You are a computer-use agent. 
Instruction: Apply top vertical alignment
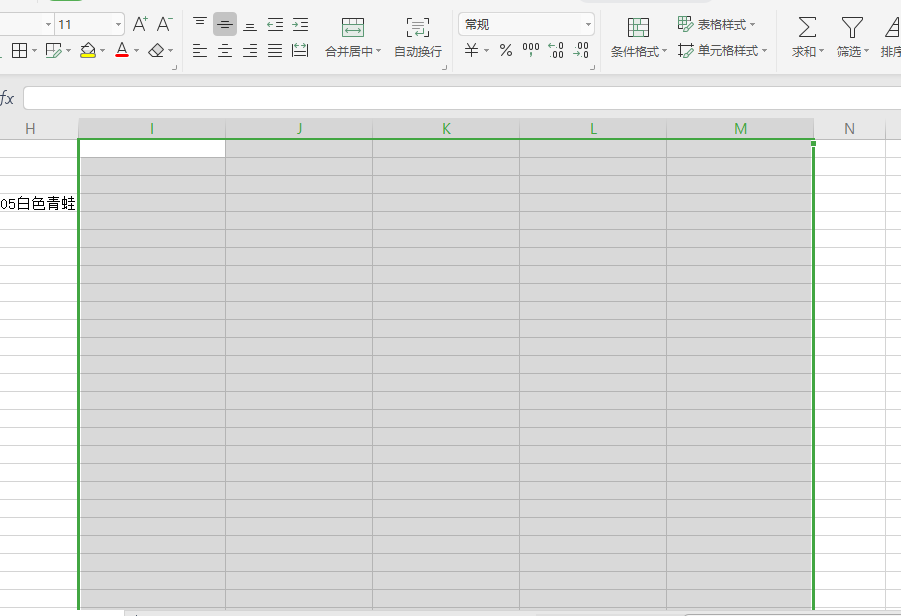(x=199, y=24)
